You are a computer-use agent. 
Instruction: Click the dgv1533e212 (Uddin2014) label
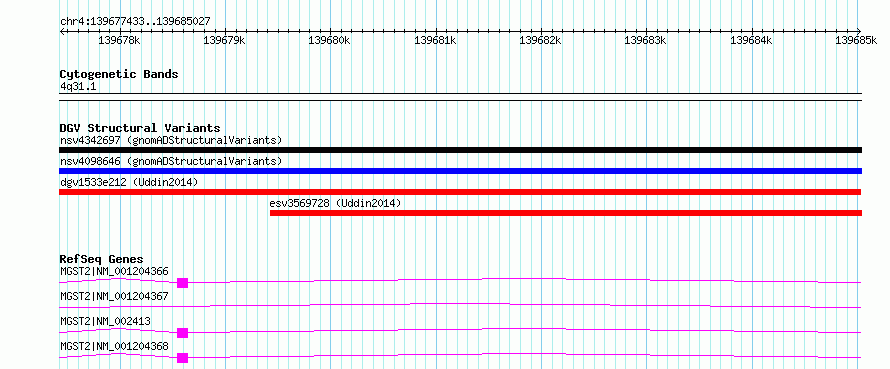click(x=129, y=182)
